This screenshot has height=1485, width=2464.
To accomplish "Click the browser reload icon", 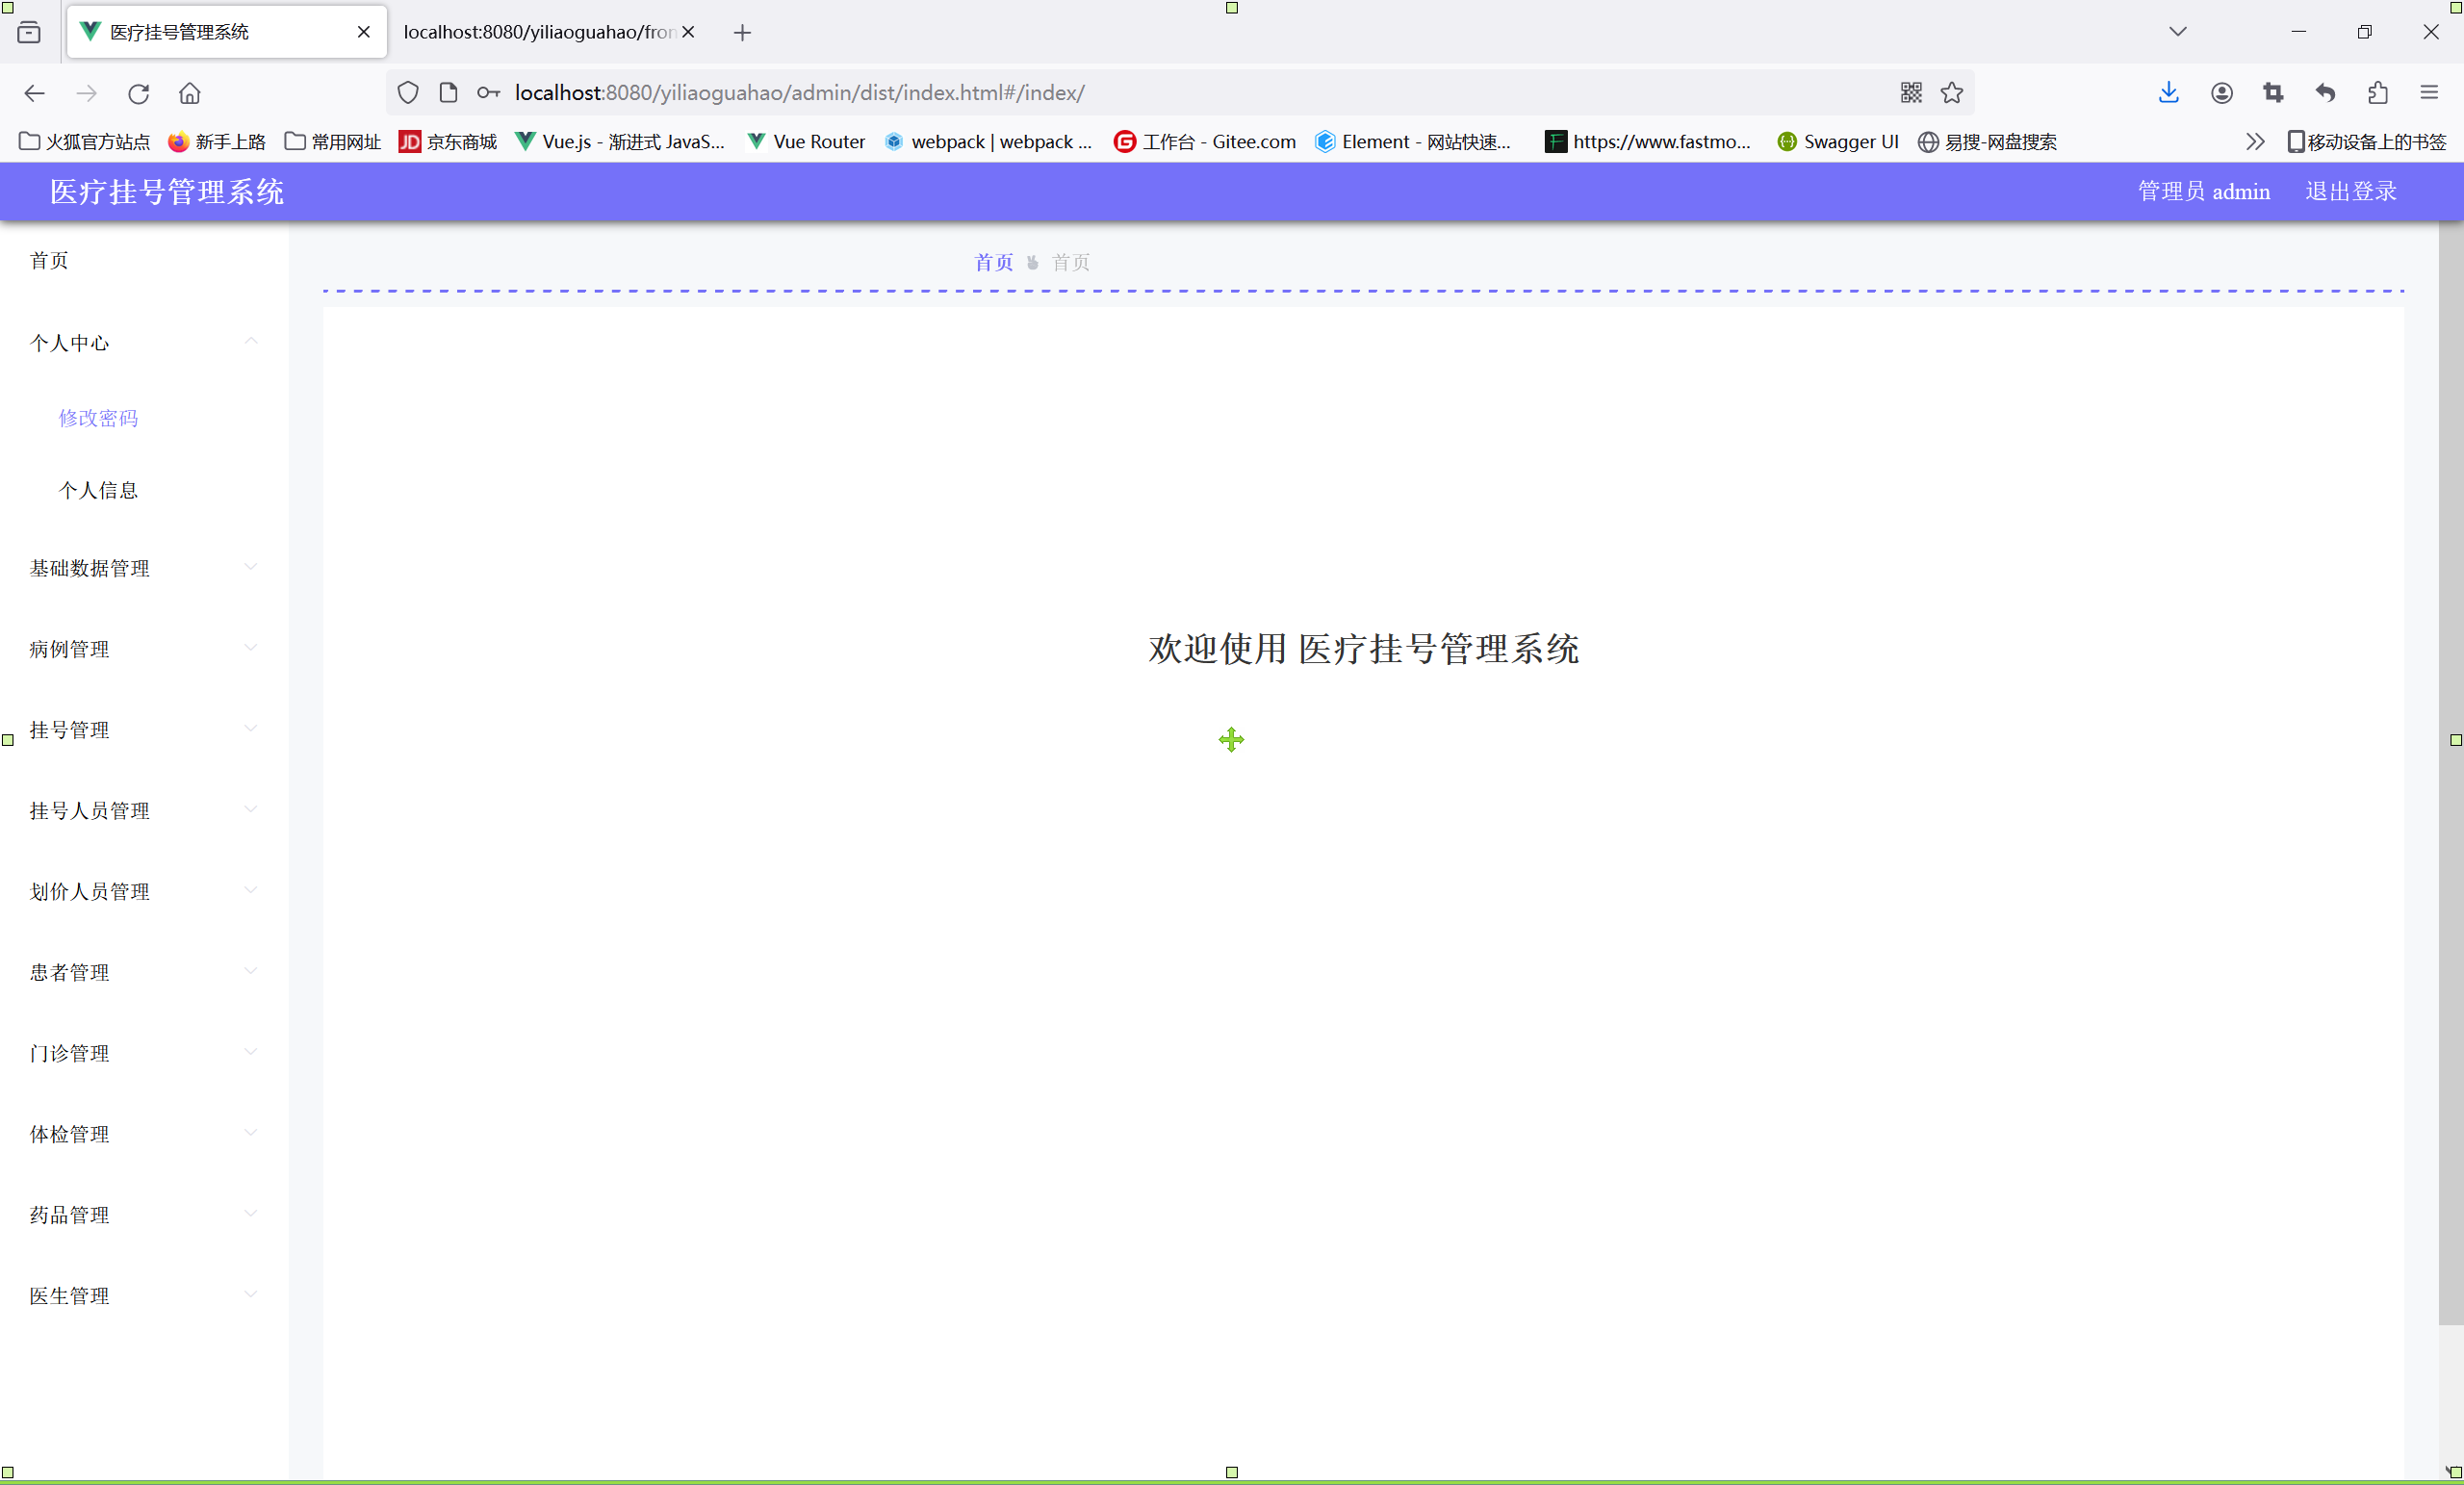I will (139, 93).
